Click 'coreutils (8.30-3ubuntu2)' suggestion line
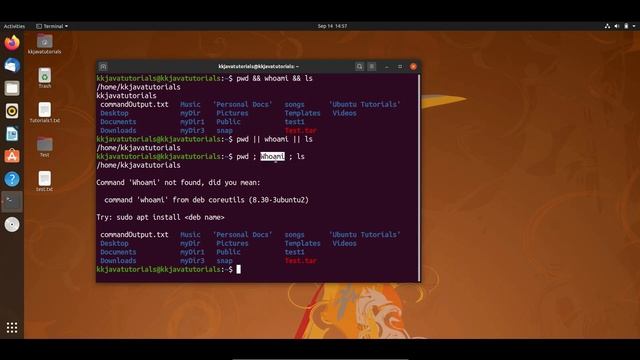The width and height of the screenshot is (640, 360). click(x=207, y=200)
